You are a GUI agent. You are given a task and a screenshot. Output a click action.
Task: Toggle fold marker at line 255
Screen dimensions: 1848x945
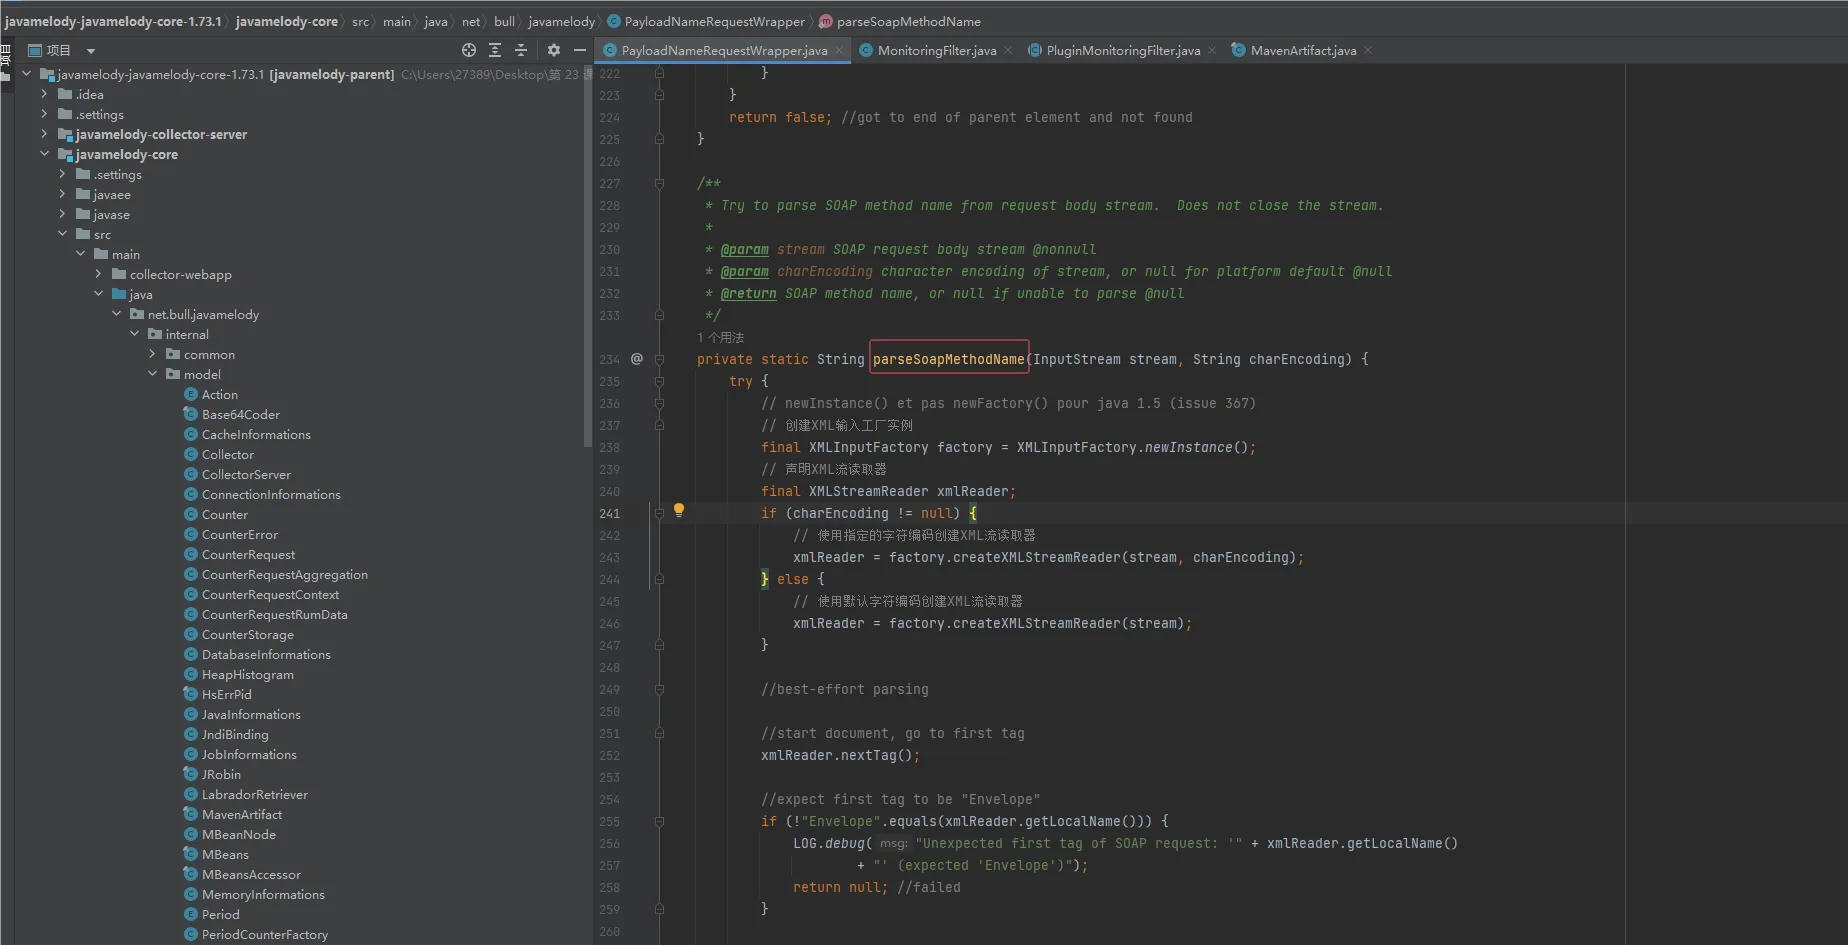(659, 822)
